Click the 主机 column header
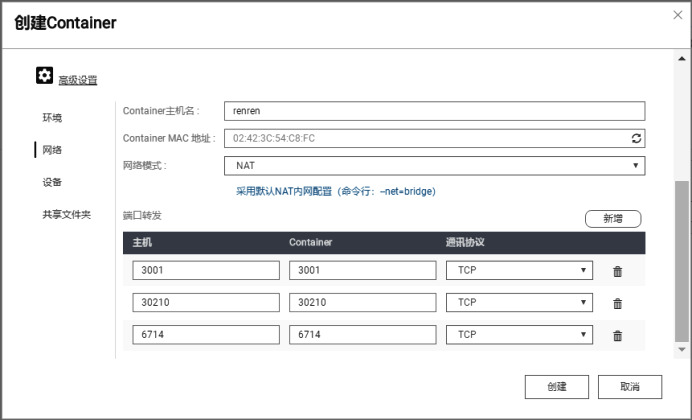Image resolution: width=692 pixels, height=420 pixels. [142, 242]
